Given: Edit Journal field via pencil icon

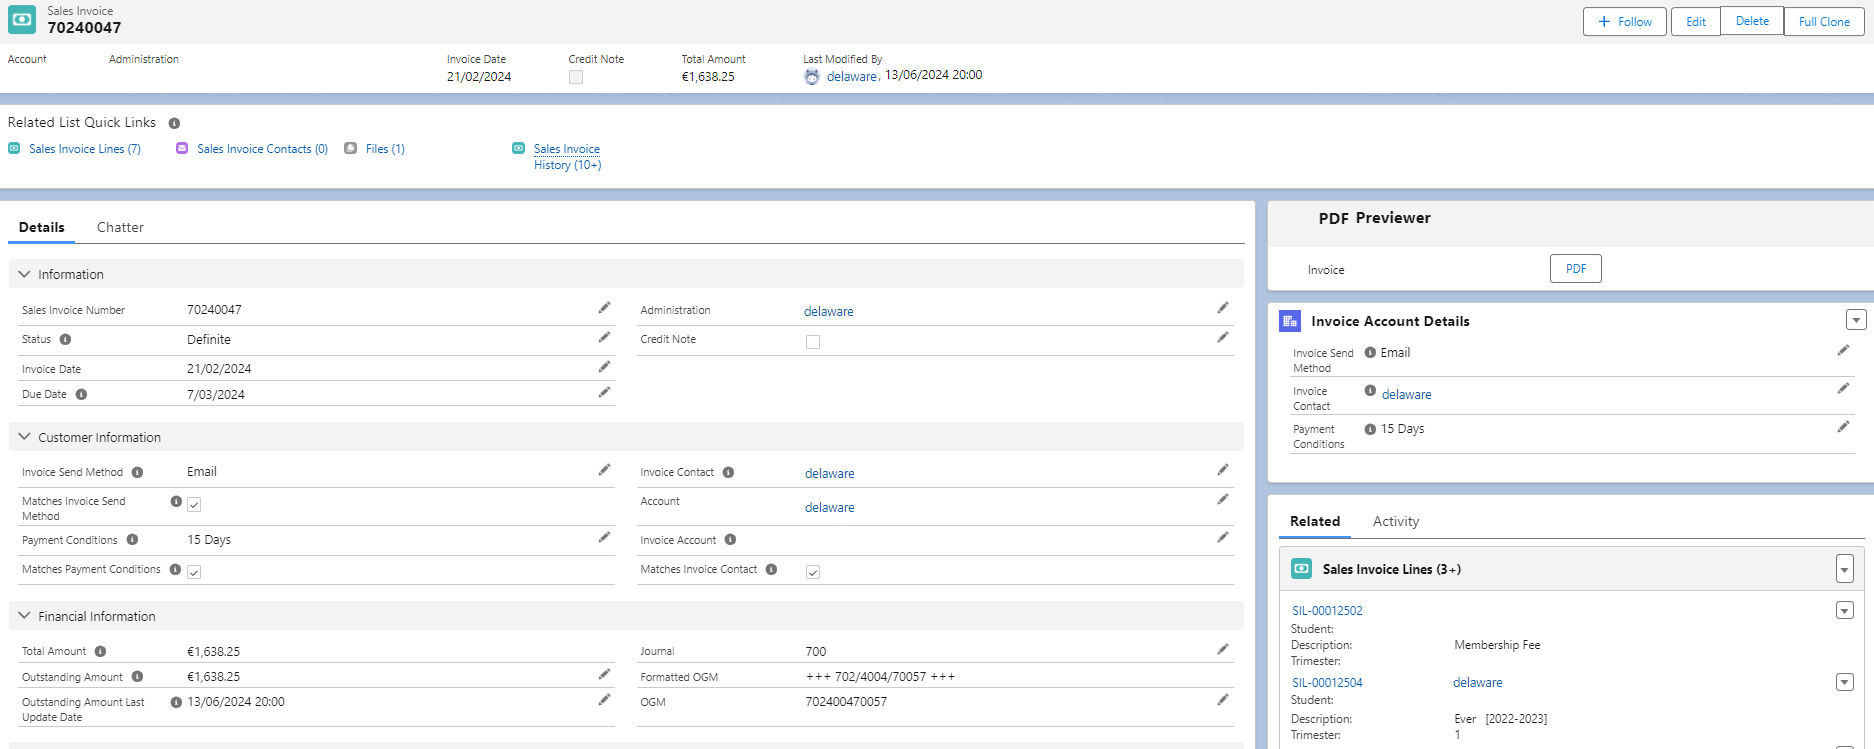Looking at the screenshot, I should tap(1222, 650).
